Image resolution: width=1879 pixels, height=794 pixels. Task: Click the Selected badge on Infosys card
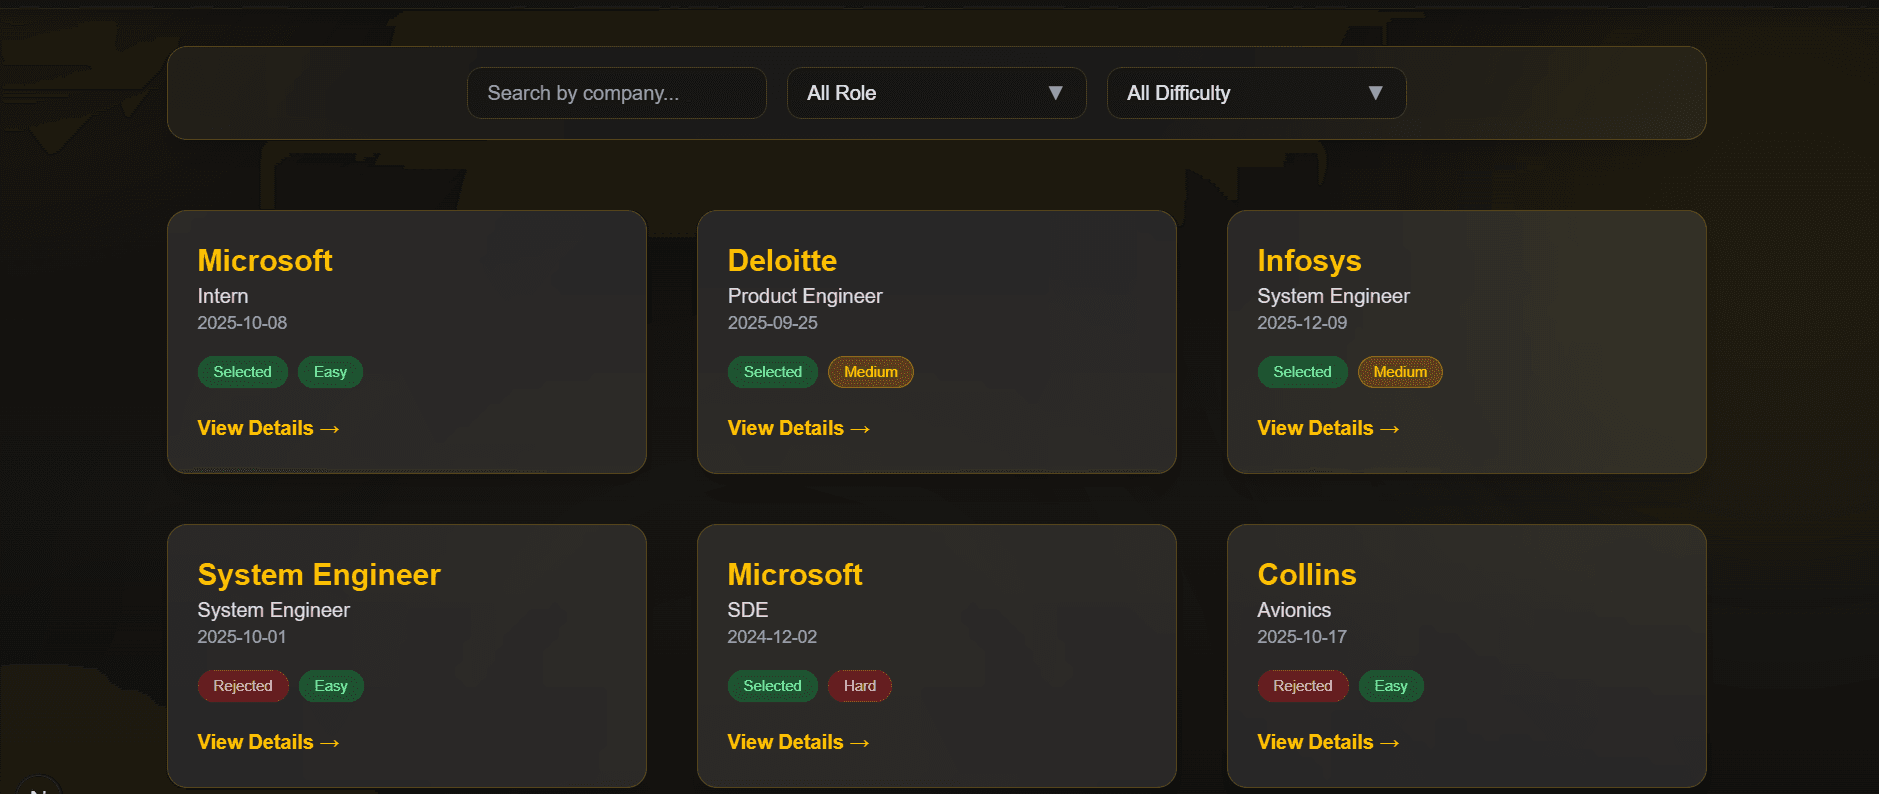tap(1302, 372)
